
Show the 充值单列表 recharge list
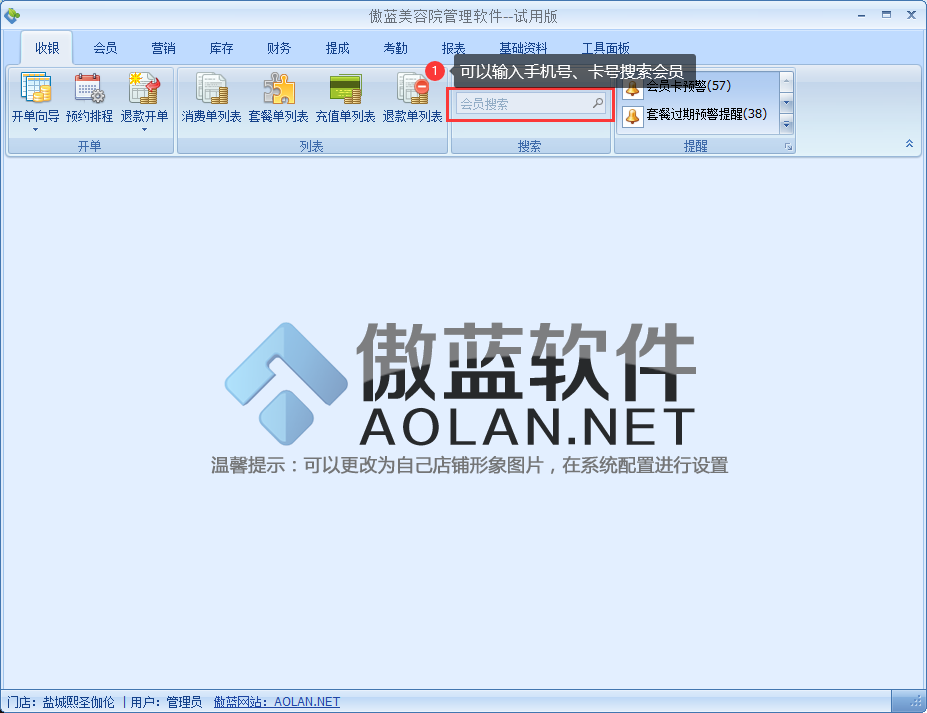coord(345,98)
